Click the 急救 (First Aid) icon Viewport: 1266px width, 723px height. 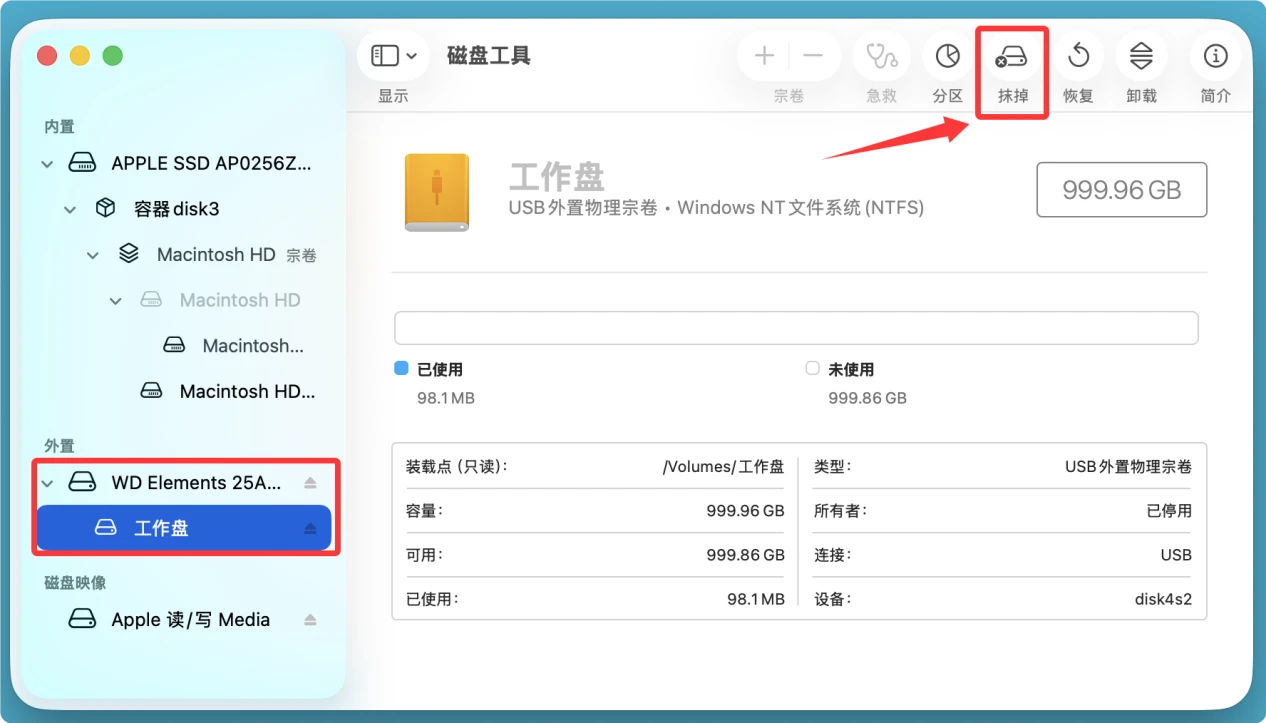(881, 56)
